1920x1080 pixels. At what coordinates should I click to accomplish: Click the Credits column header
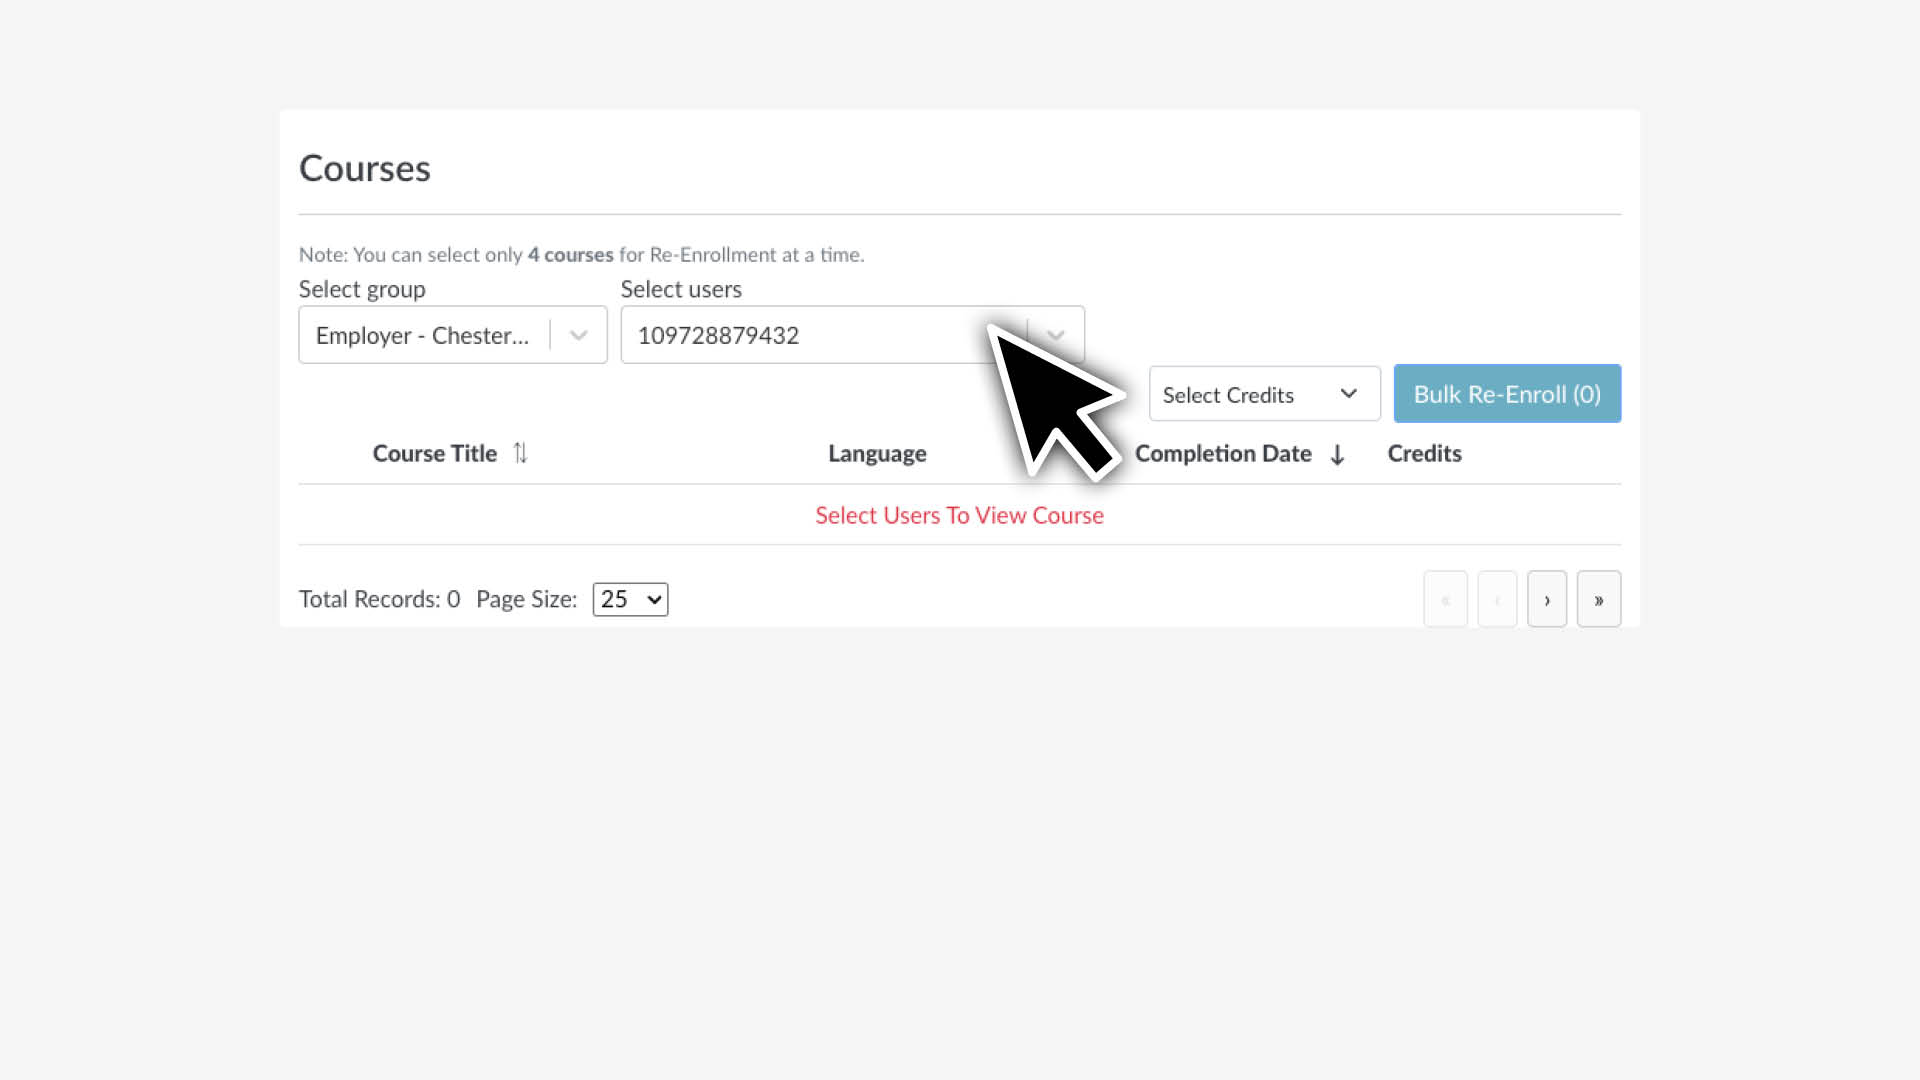pos(1424,454)
